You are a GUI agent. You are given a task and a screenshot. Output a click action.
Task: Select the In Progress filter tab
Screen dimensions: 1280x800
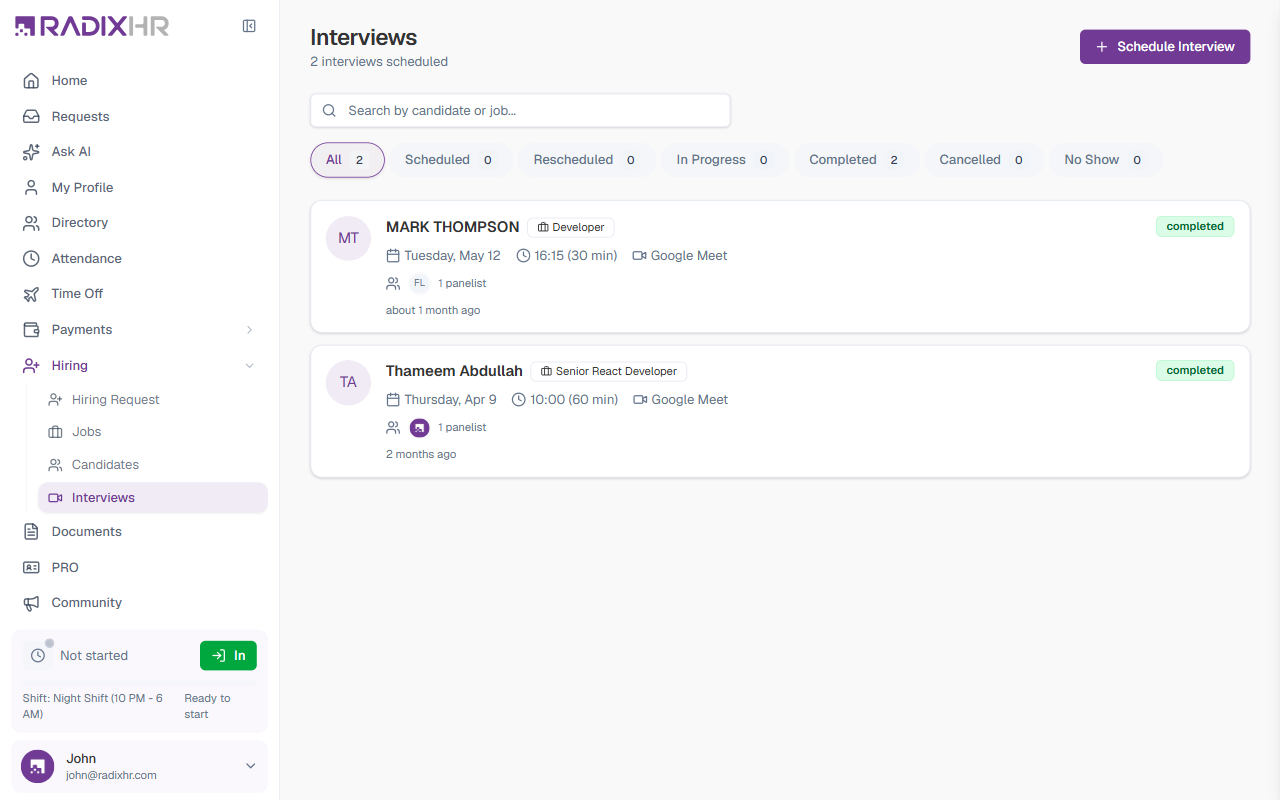click(x=724, y=160)
